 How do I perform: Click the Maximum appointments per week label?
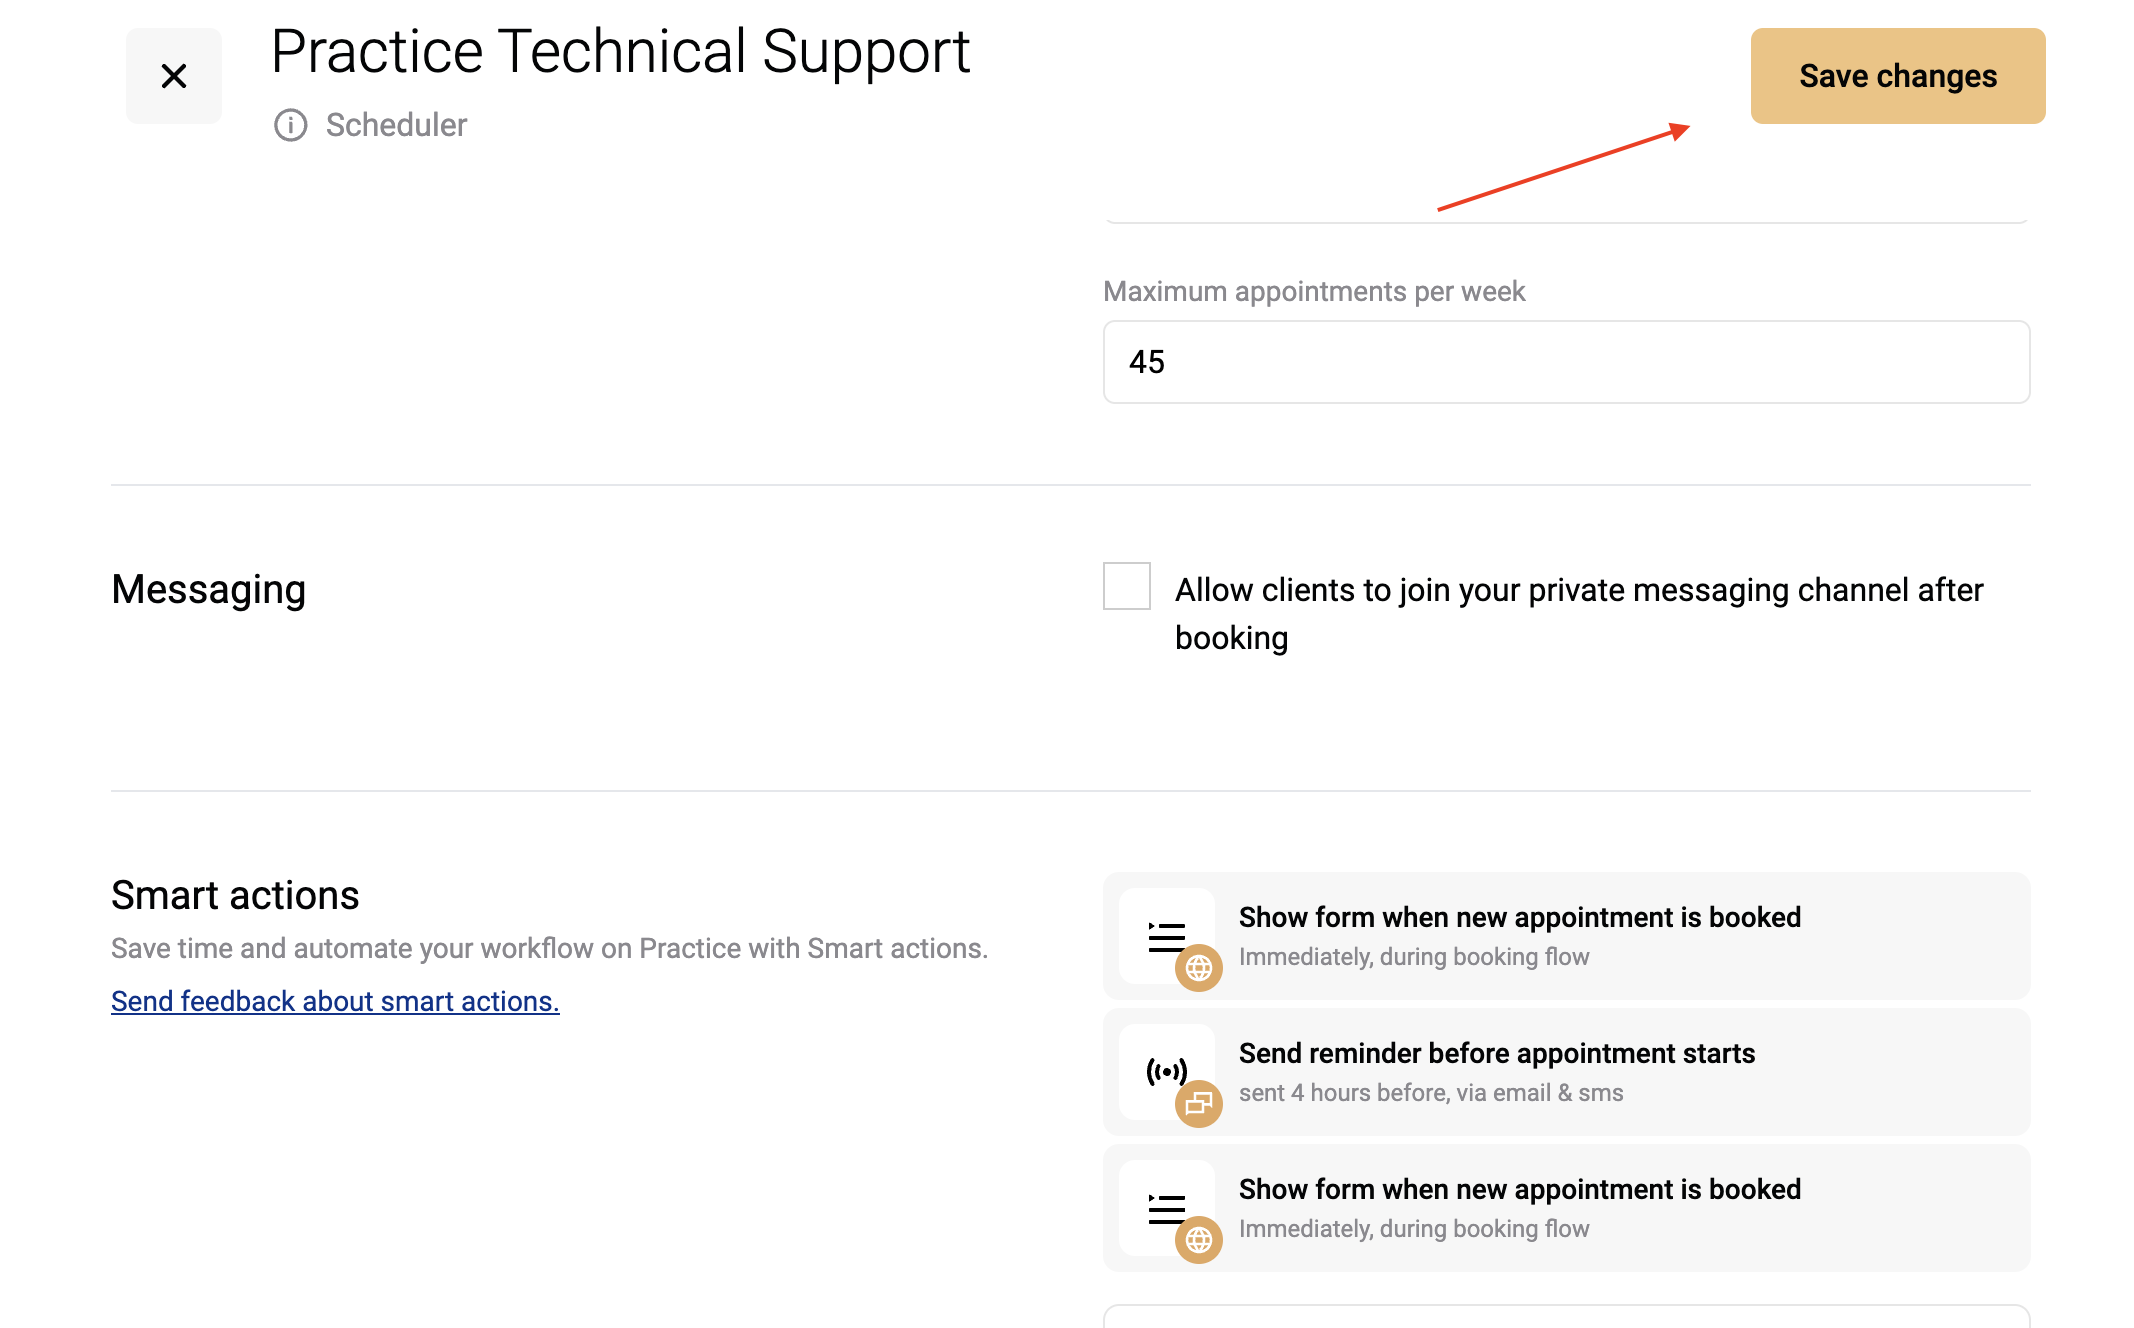(1314, 291)
